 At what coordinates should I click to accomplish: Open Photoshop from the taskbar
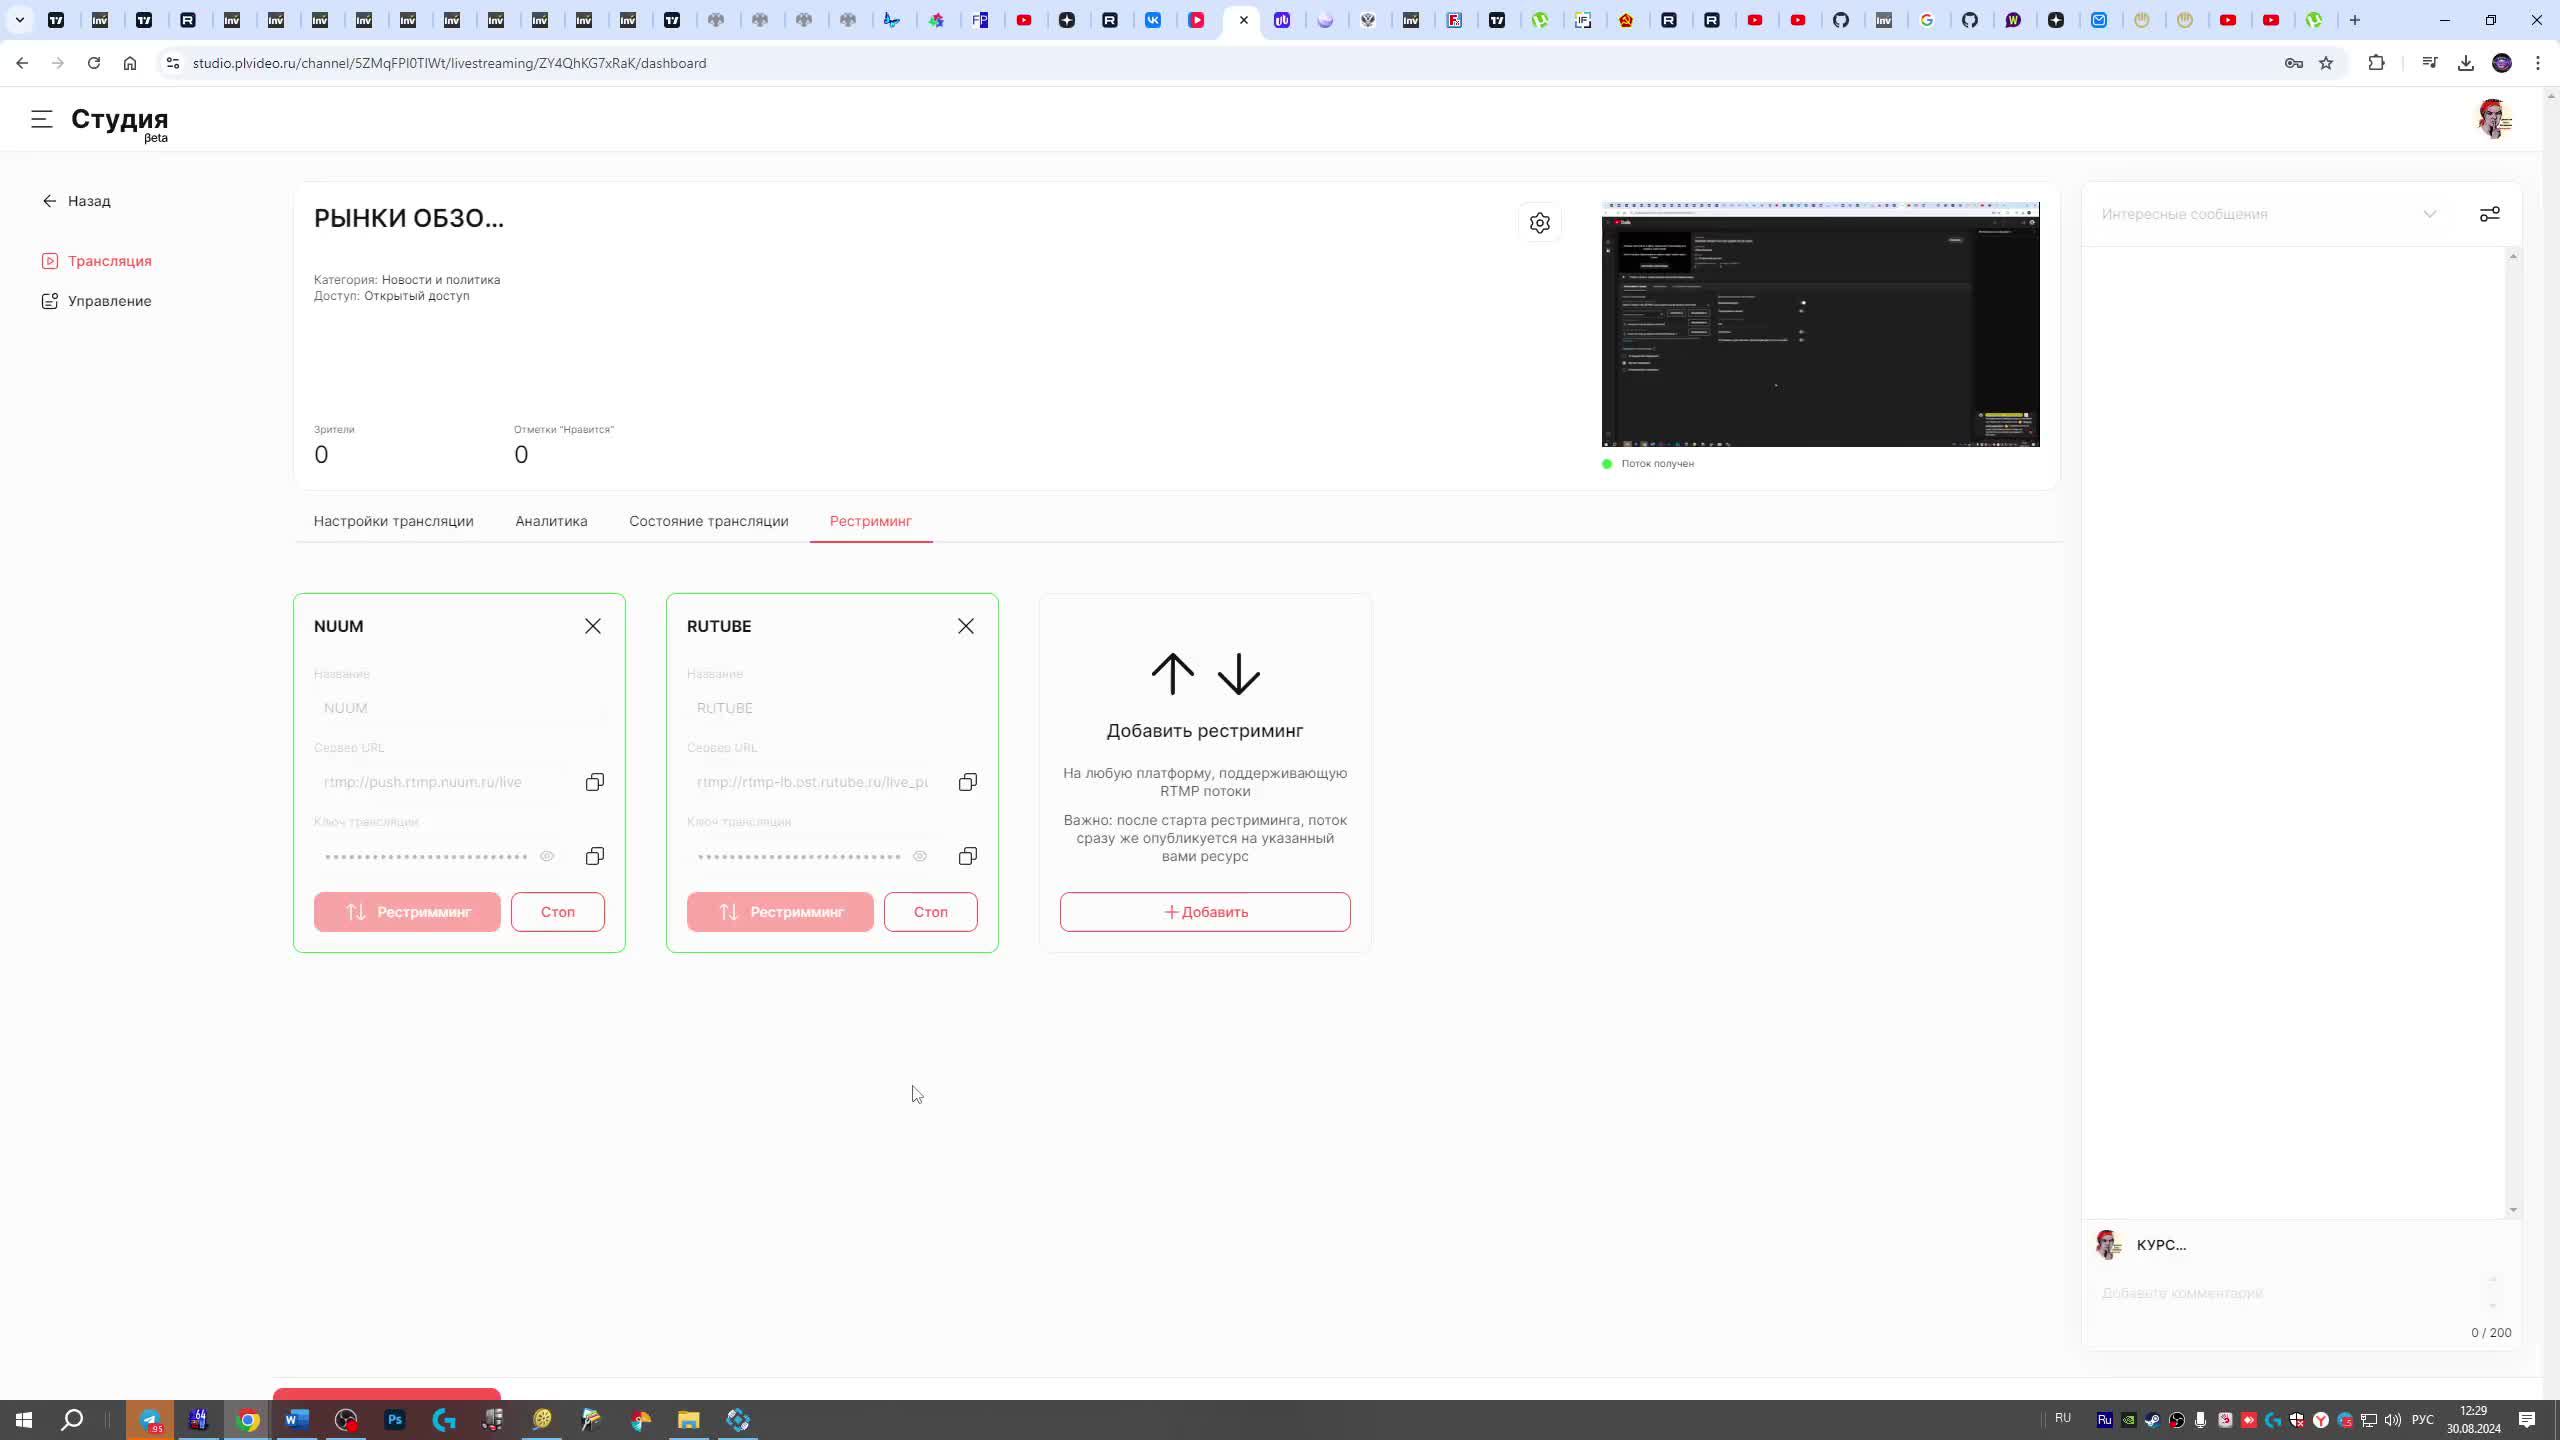(x=395, y=1420)
